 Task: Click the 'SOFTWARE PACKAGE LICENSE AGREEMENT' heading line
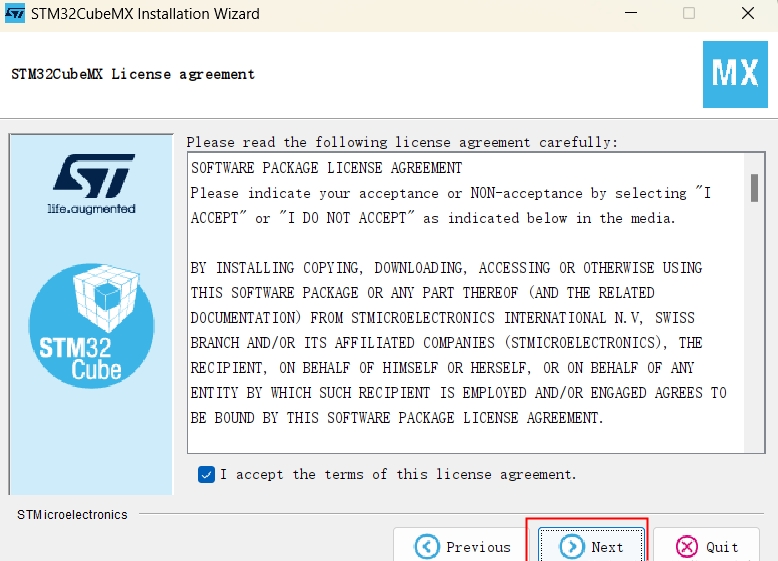326,168
